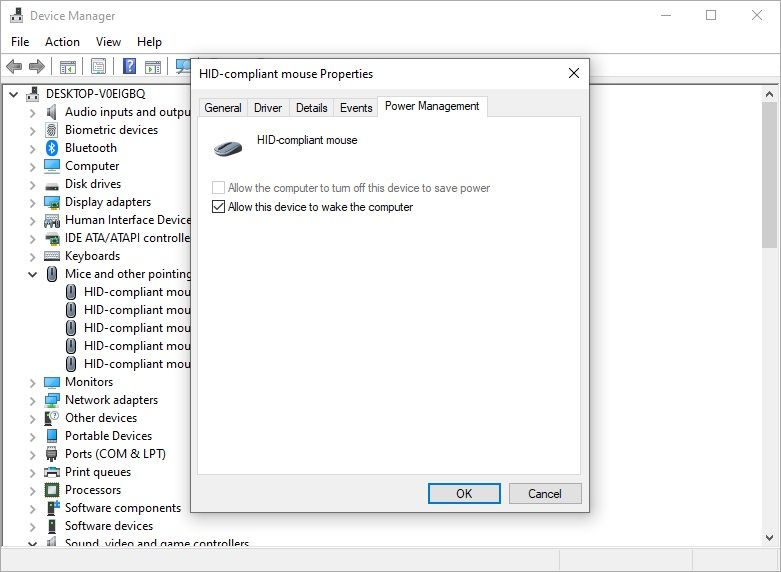Click the Software devices icon
Viewport: 781px width, 572px height.
[52, 526]
